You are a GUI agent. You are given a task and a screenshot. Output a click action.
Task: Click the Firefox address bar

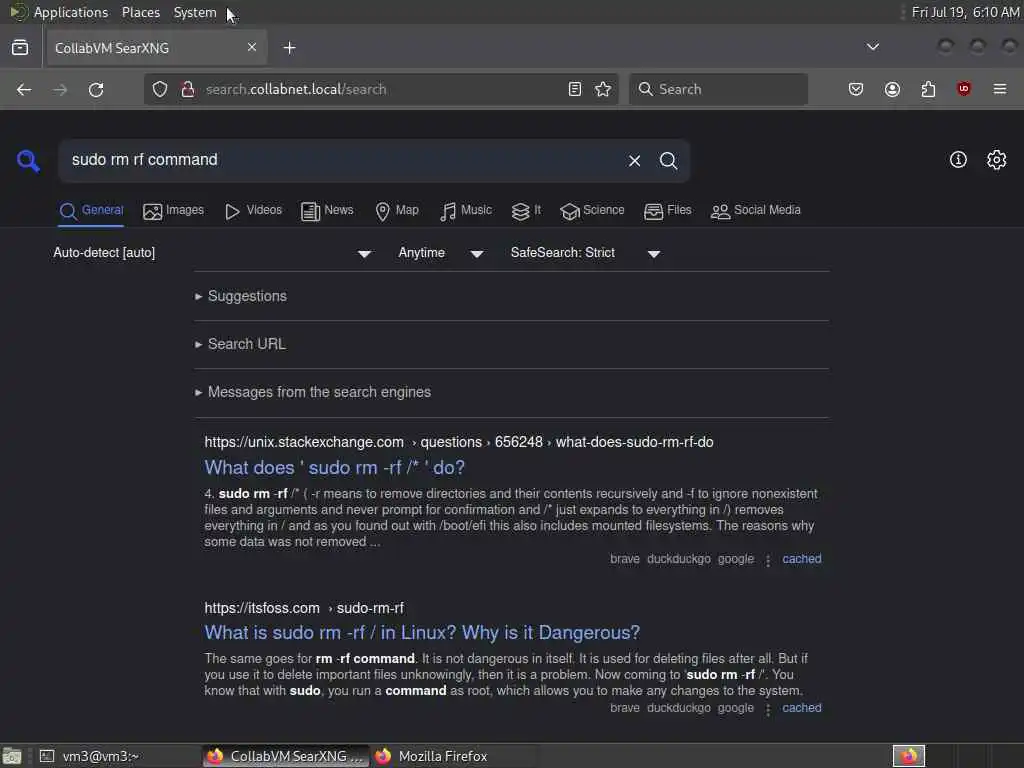tap(382, 89)
